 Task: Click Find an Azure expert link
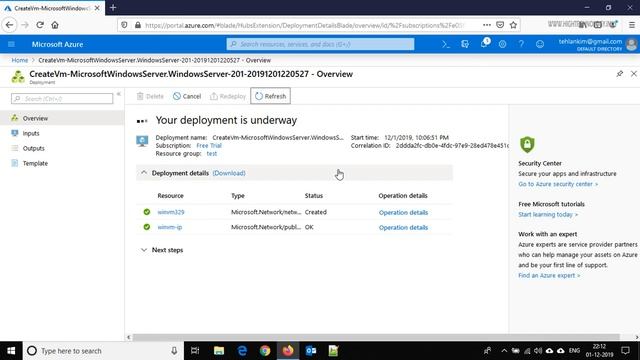tap(549, 276)
